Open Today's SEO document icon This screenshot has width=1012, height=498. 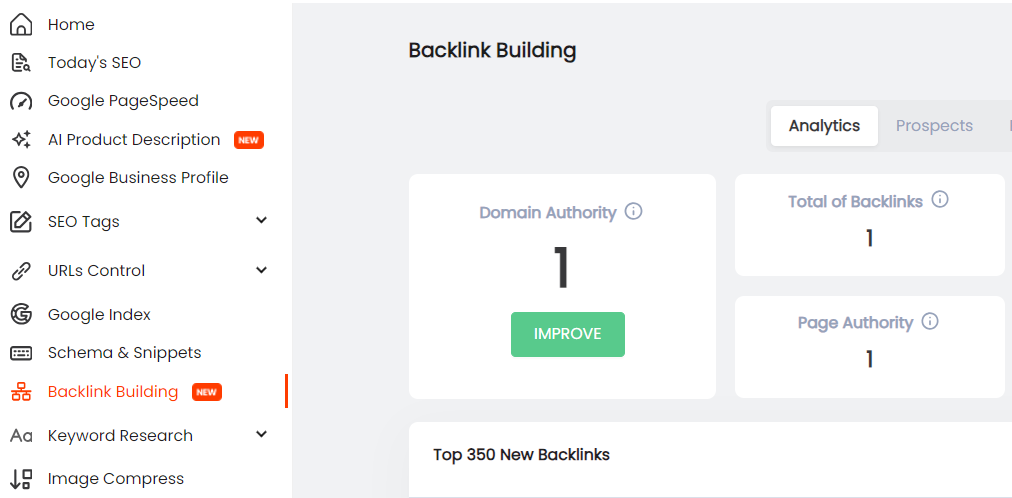point(21,63)
